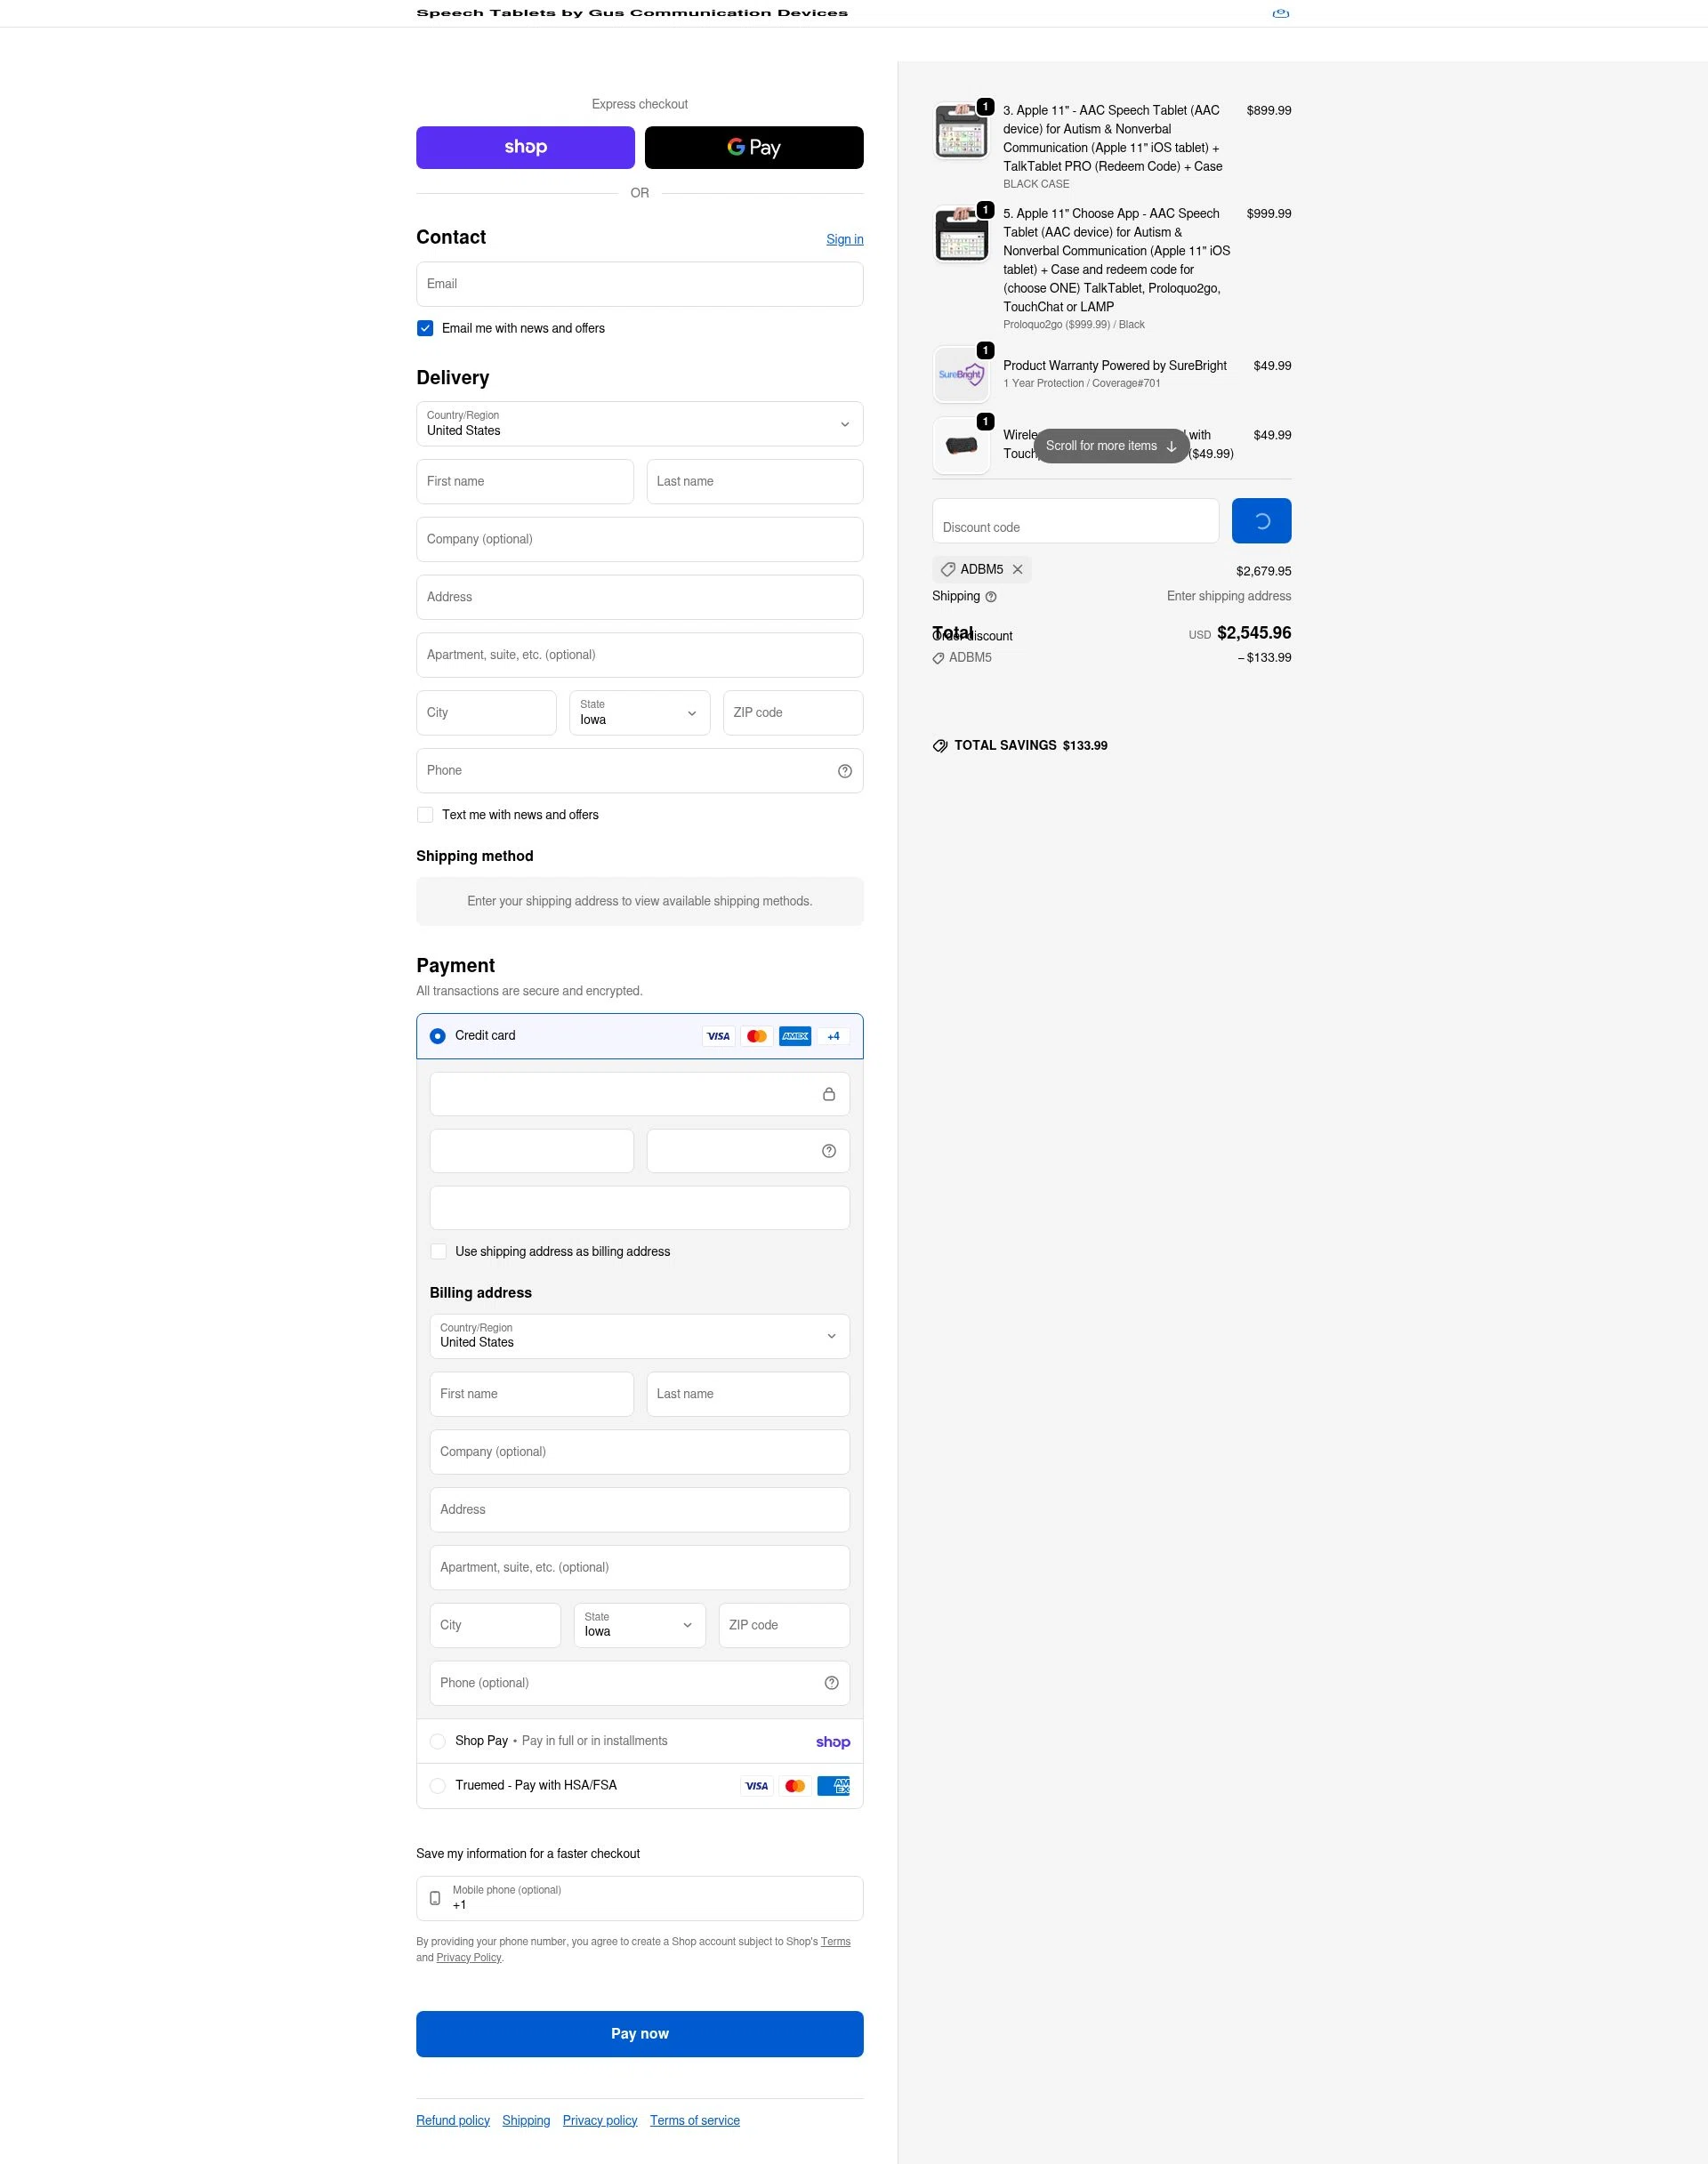Click the billing phone help icon

pos(831,1682)
